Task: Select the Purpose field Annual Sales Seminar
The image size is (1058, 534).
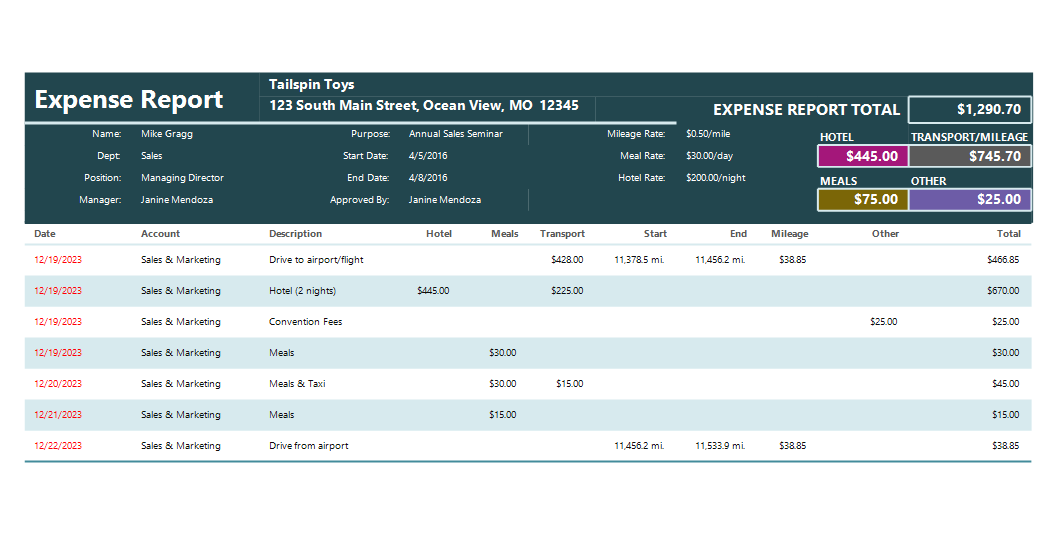Action: pyautogui.click(x=455, y=134)
